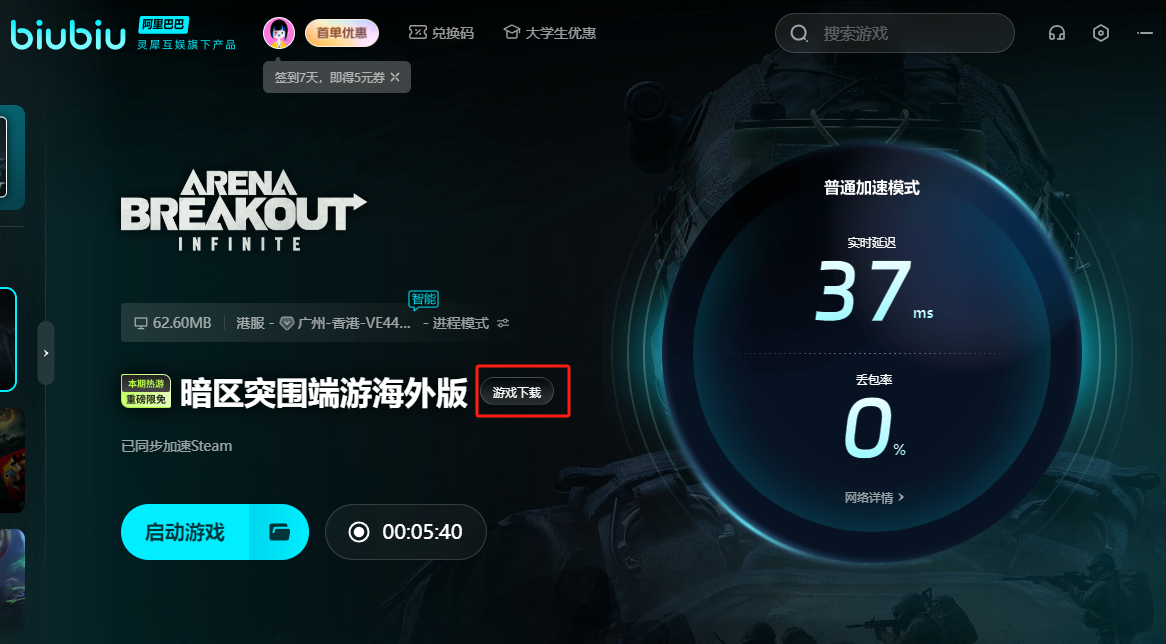Close the 签到7天 tooltip

[395, 77]
